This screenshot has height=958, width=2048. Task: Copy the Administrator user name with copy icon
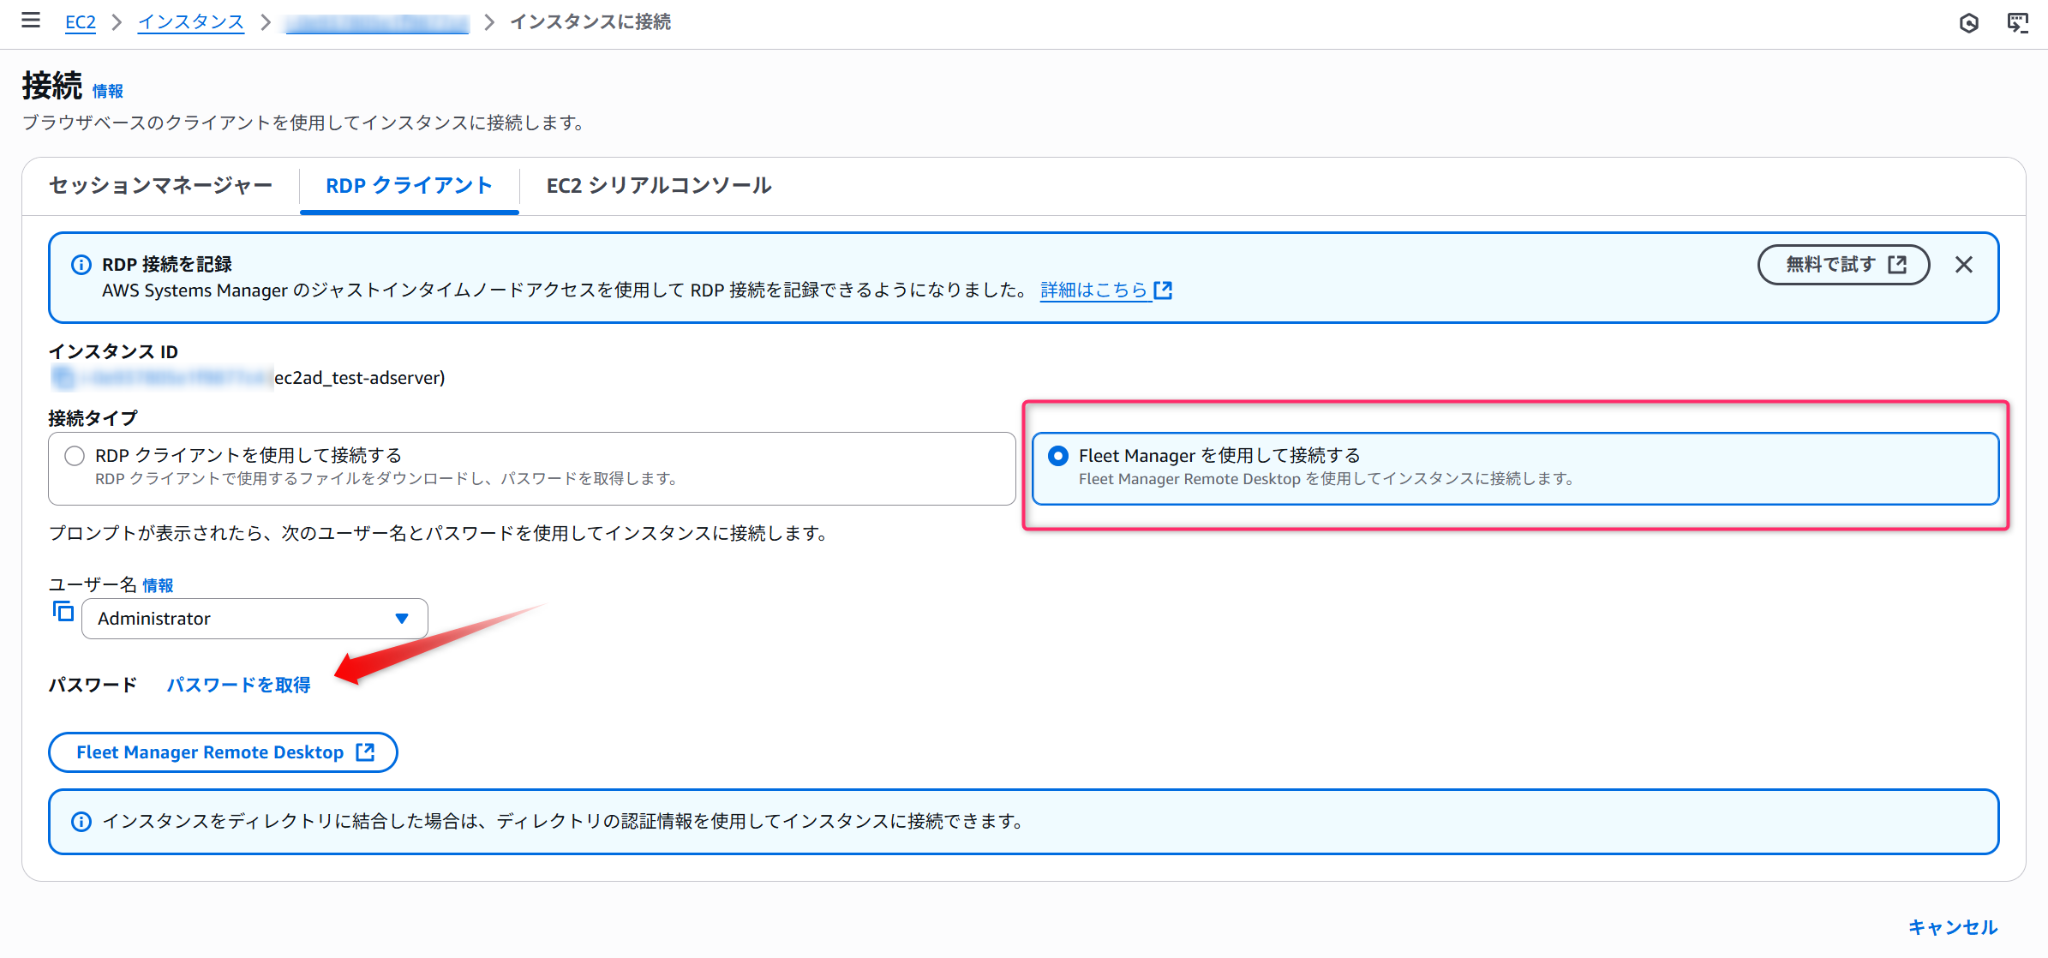click(x=63, y=612)
